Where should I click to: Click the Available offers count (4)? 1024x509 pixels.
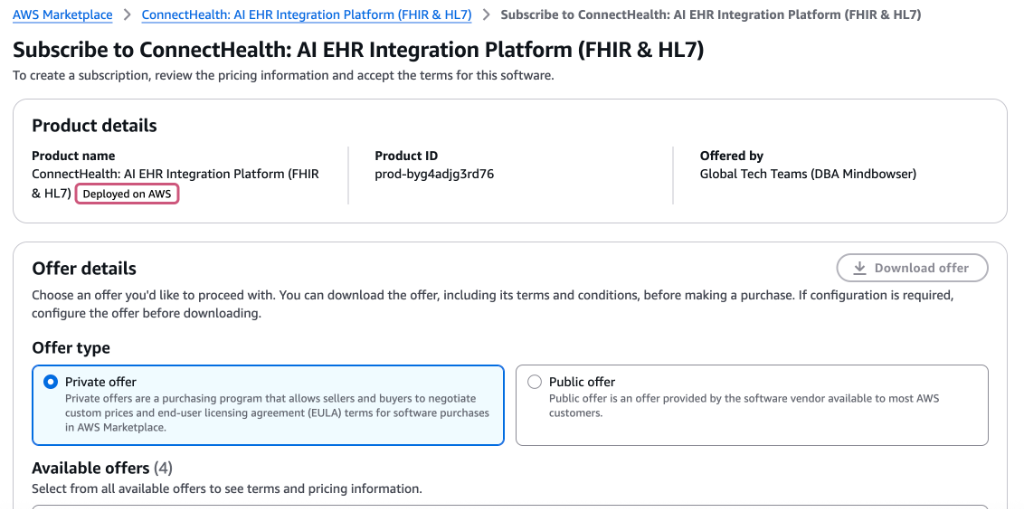coord(164,468)
